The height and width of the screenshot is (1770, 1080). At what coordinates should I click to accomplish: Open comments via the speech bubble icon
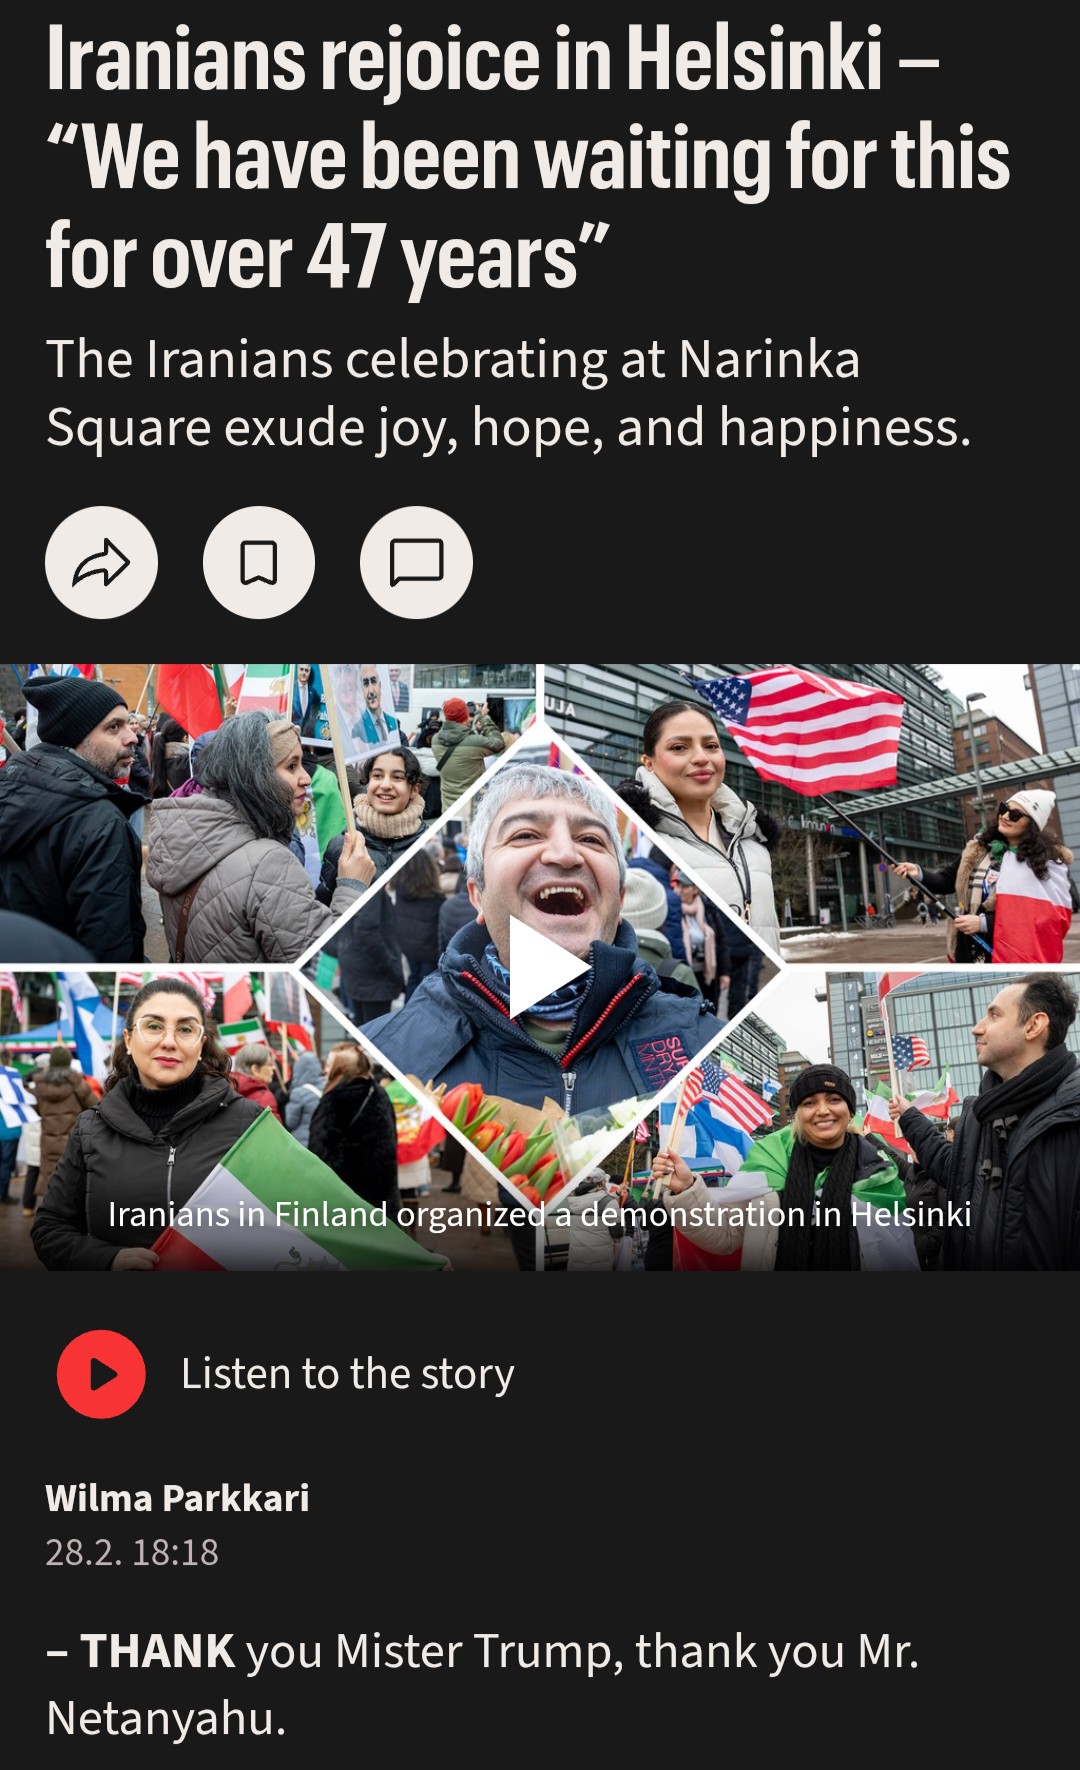416,563
